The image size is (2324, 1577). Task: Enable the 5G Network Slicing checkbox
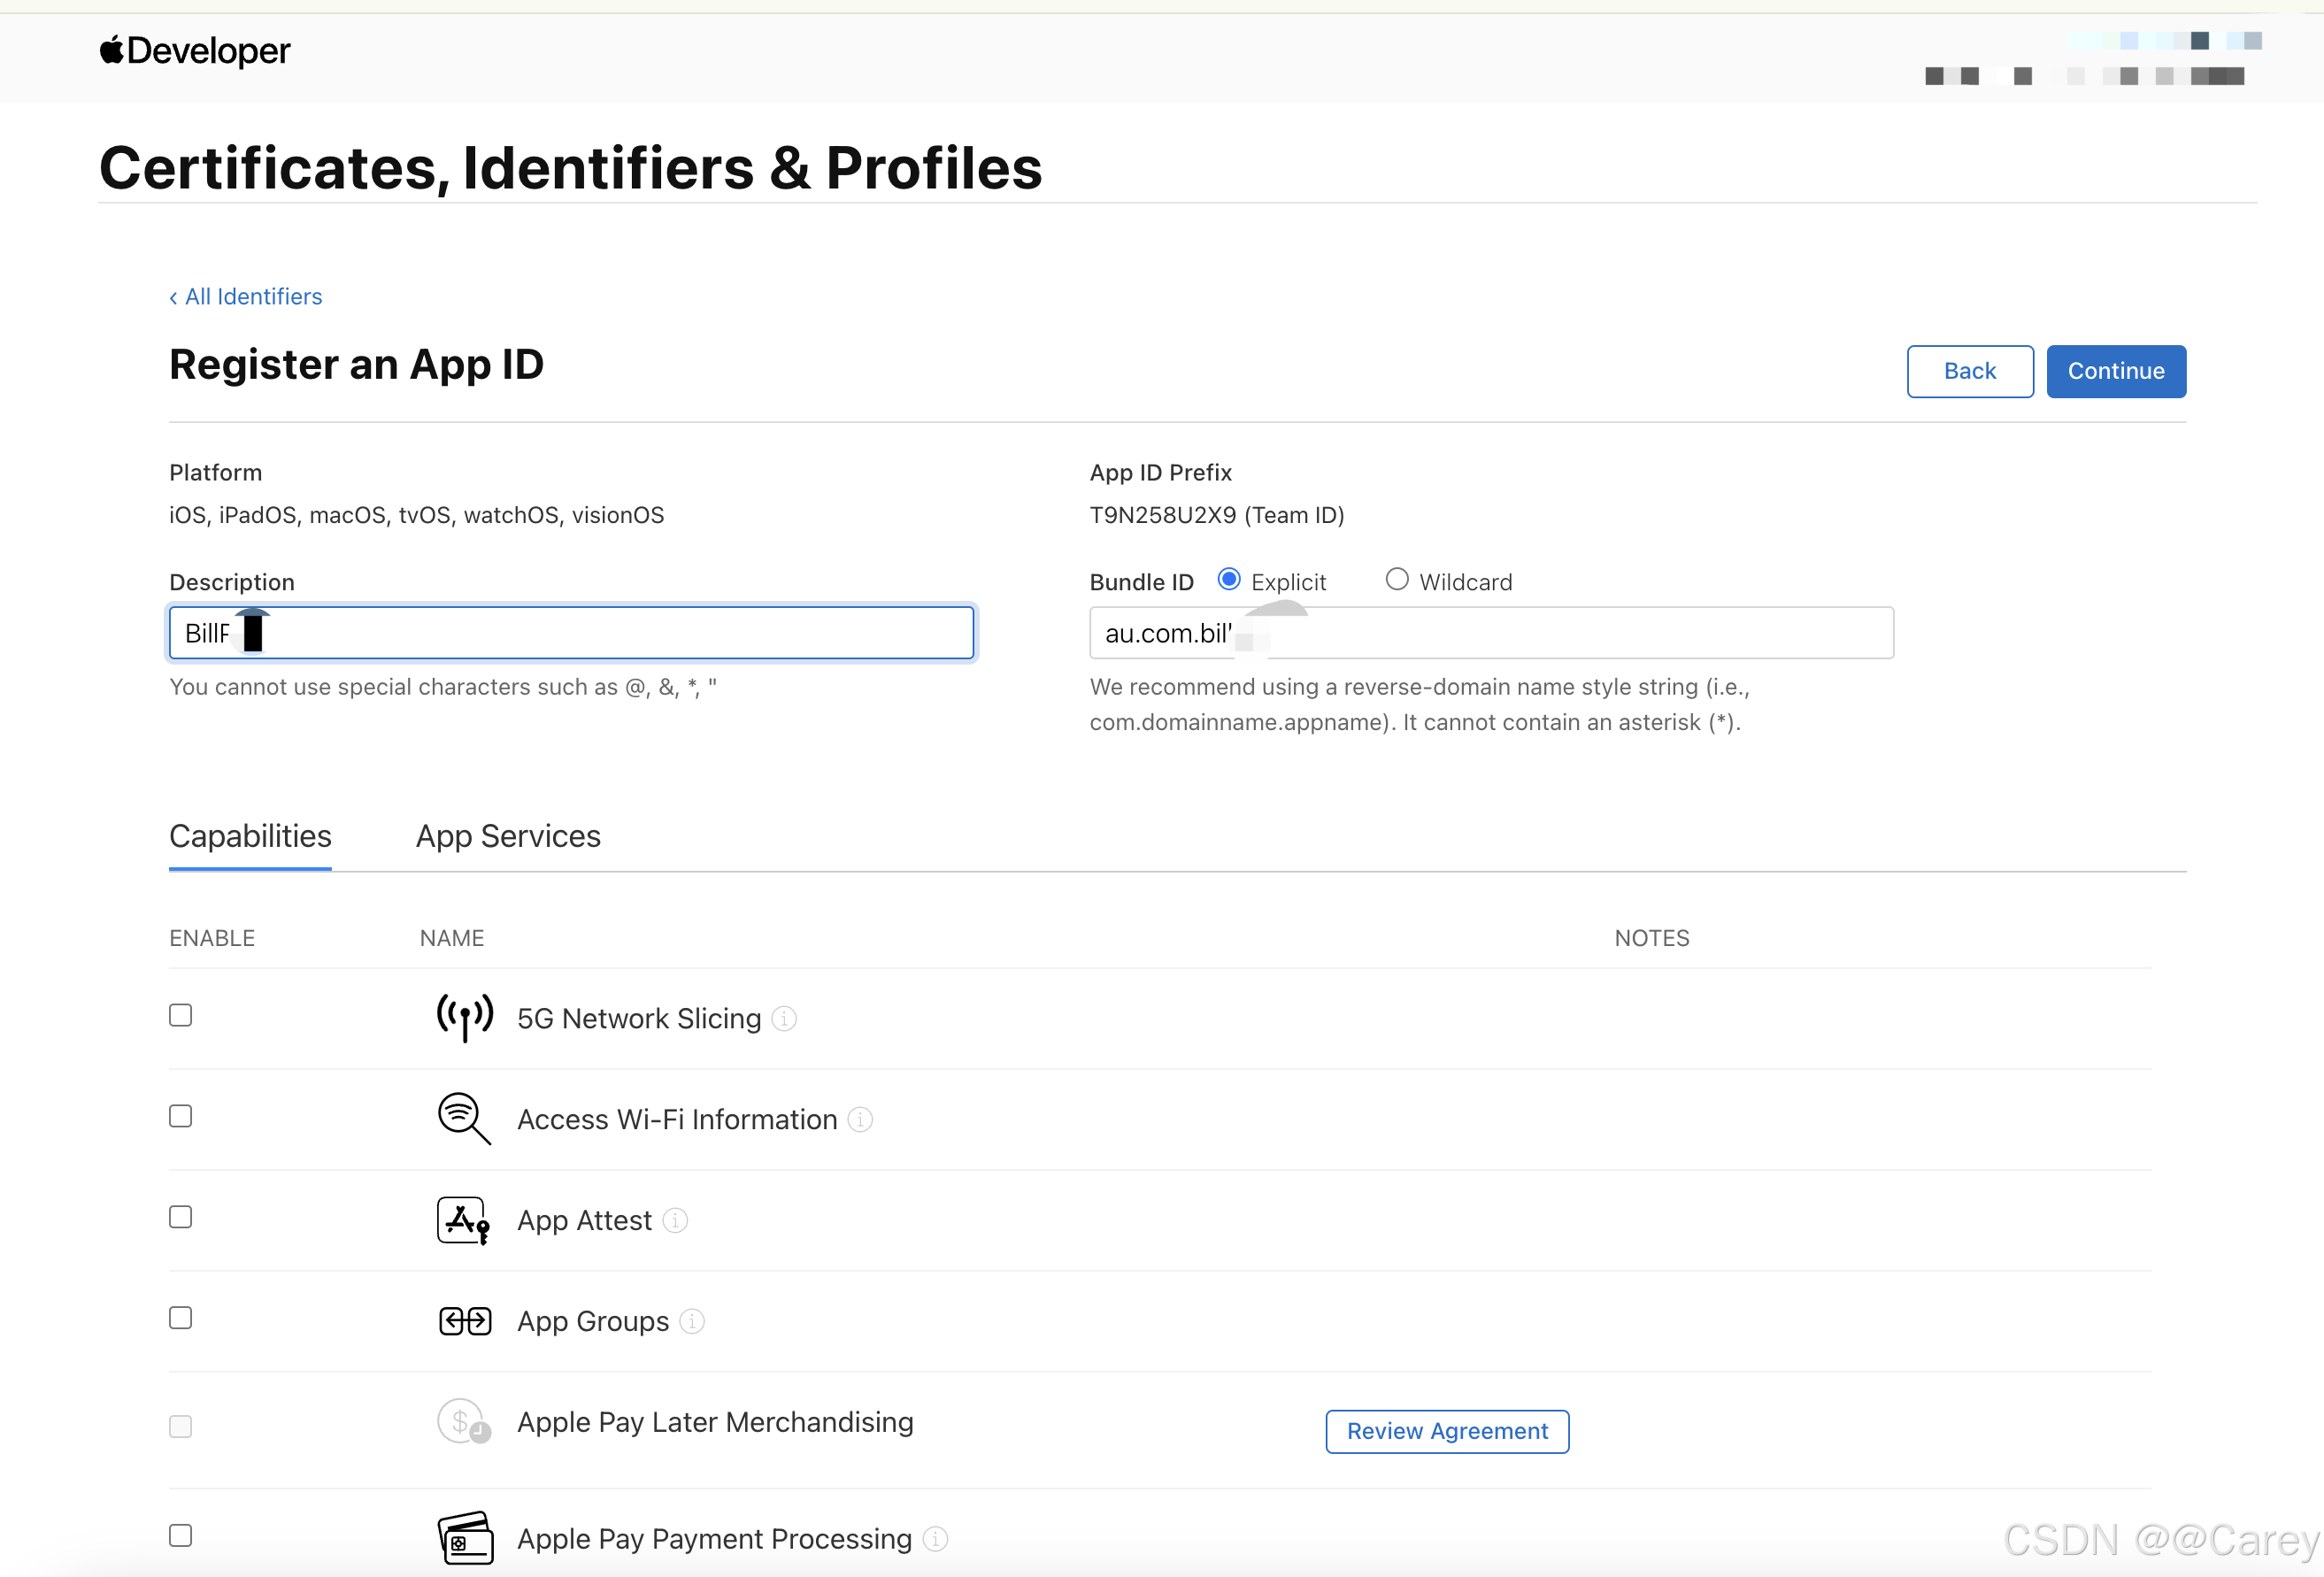click(x=180, y=1015)
